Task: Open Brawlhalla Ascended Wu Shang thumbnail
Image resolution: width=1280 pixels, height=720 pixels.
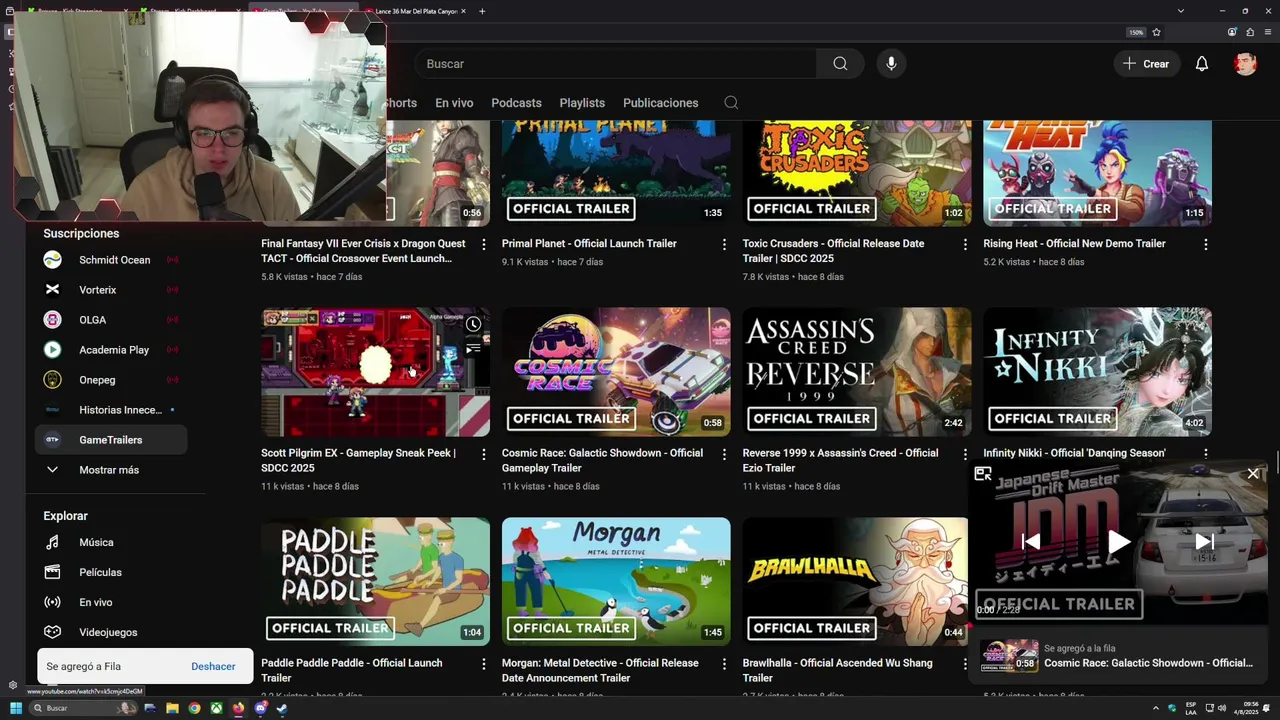Action: [x=855, y=581]
